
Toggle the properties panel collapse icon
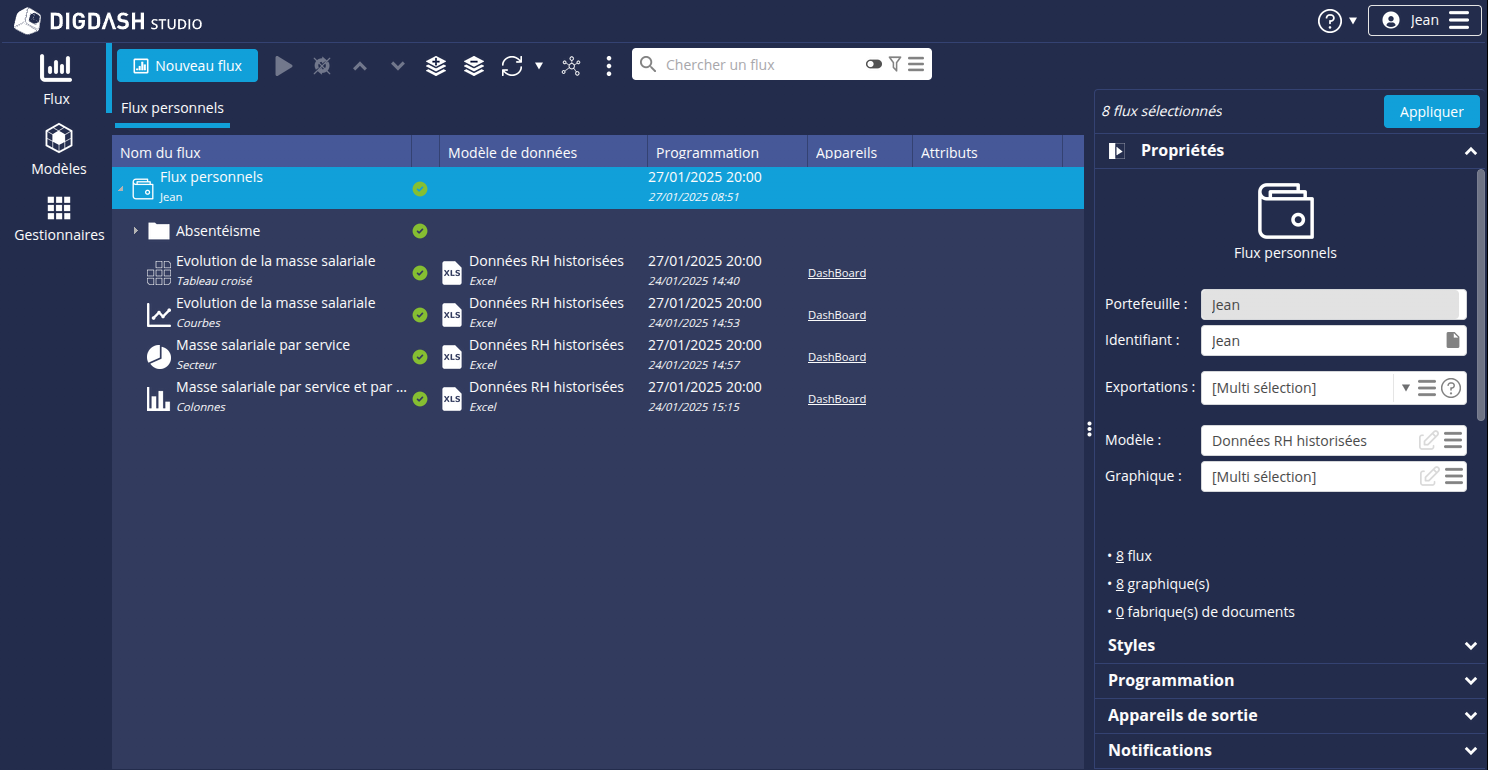coord(1116,151)
